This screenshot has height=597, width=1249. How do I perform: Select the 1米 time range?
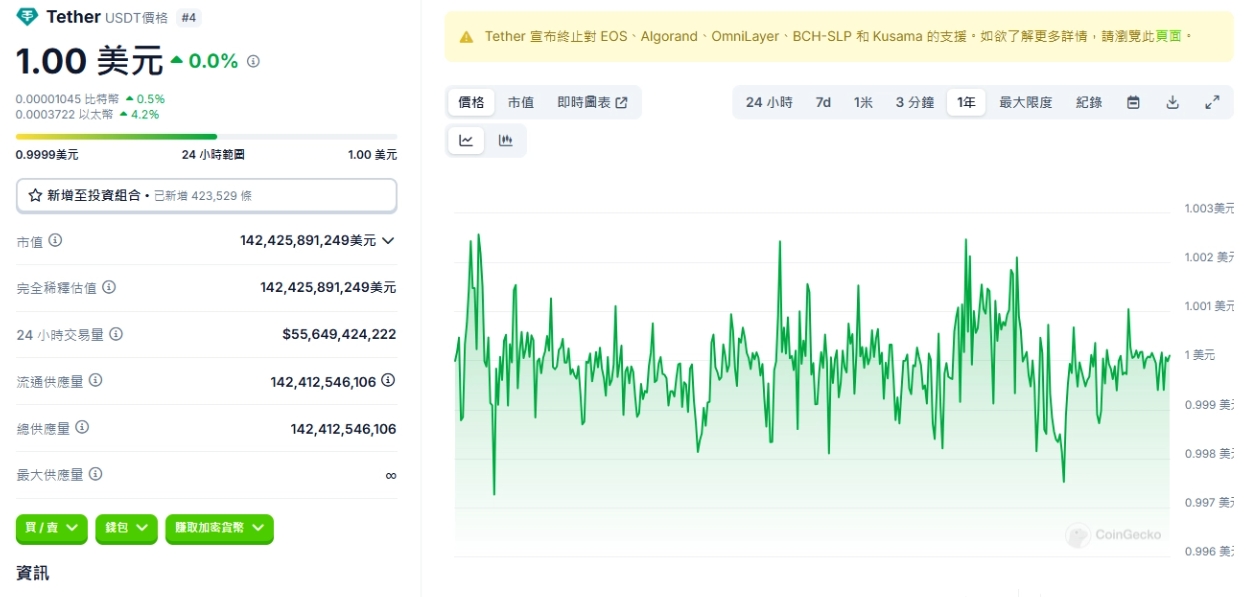click(x=863, y=102)
